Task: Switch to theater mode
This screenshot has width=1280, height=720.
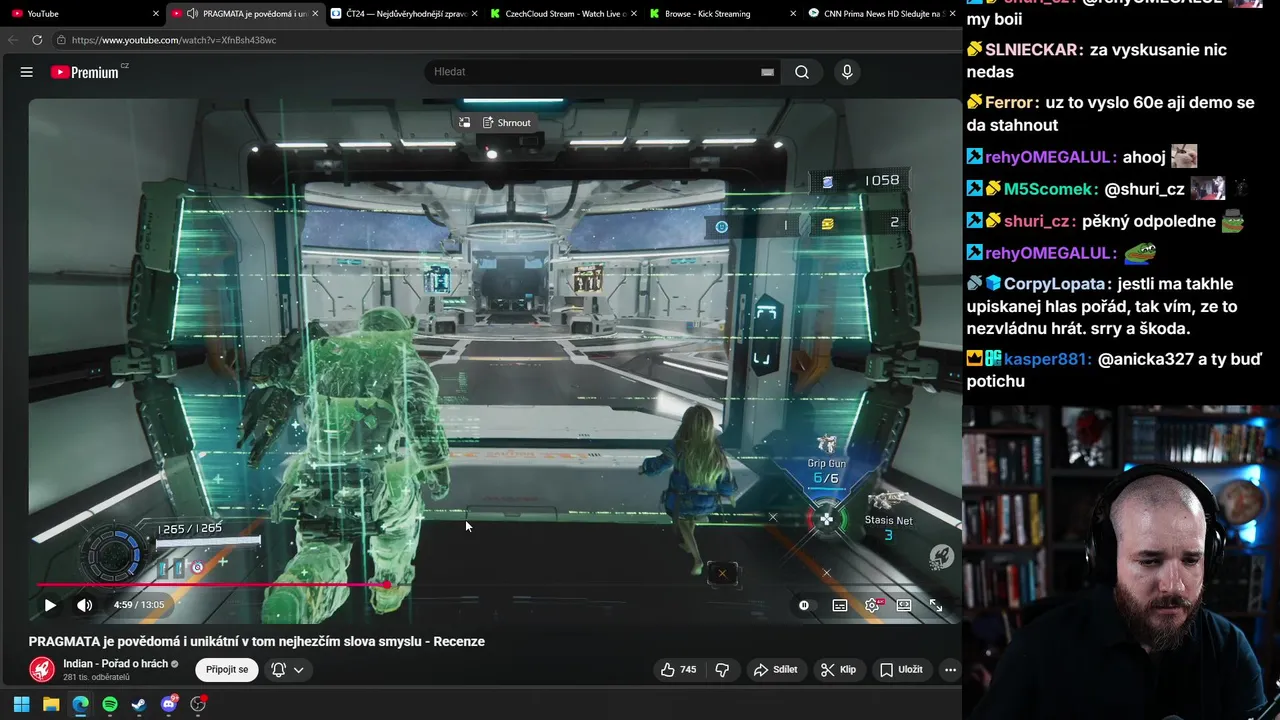Action: click(904, 605)
